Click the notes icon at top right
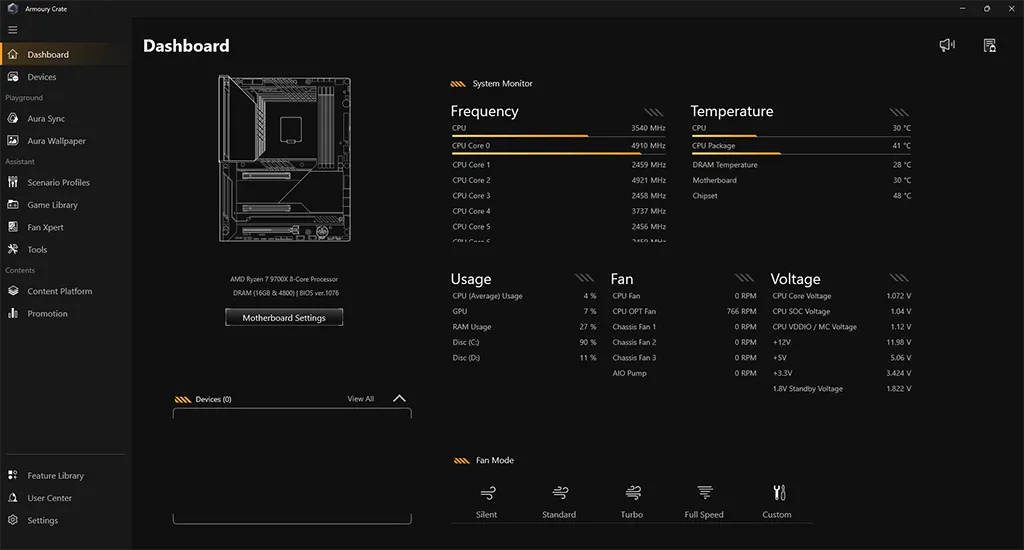This screenshot has height=550, width=1024. click(989, 45)
